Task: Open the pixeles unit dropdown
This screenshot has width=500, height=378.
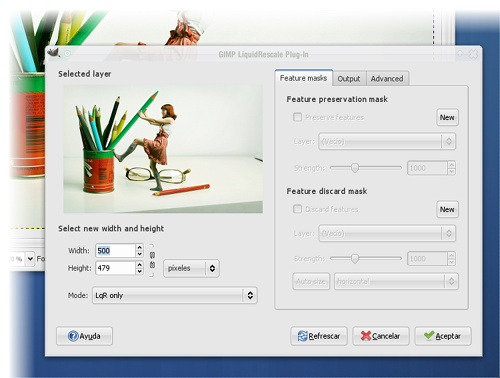Action: (x=191, y=268)
